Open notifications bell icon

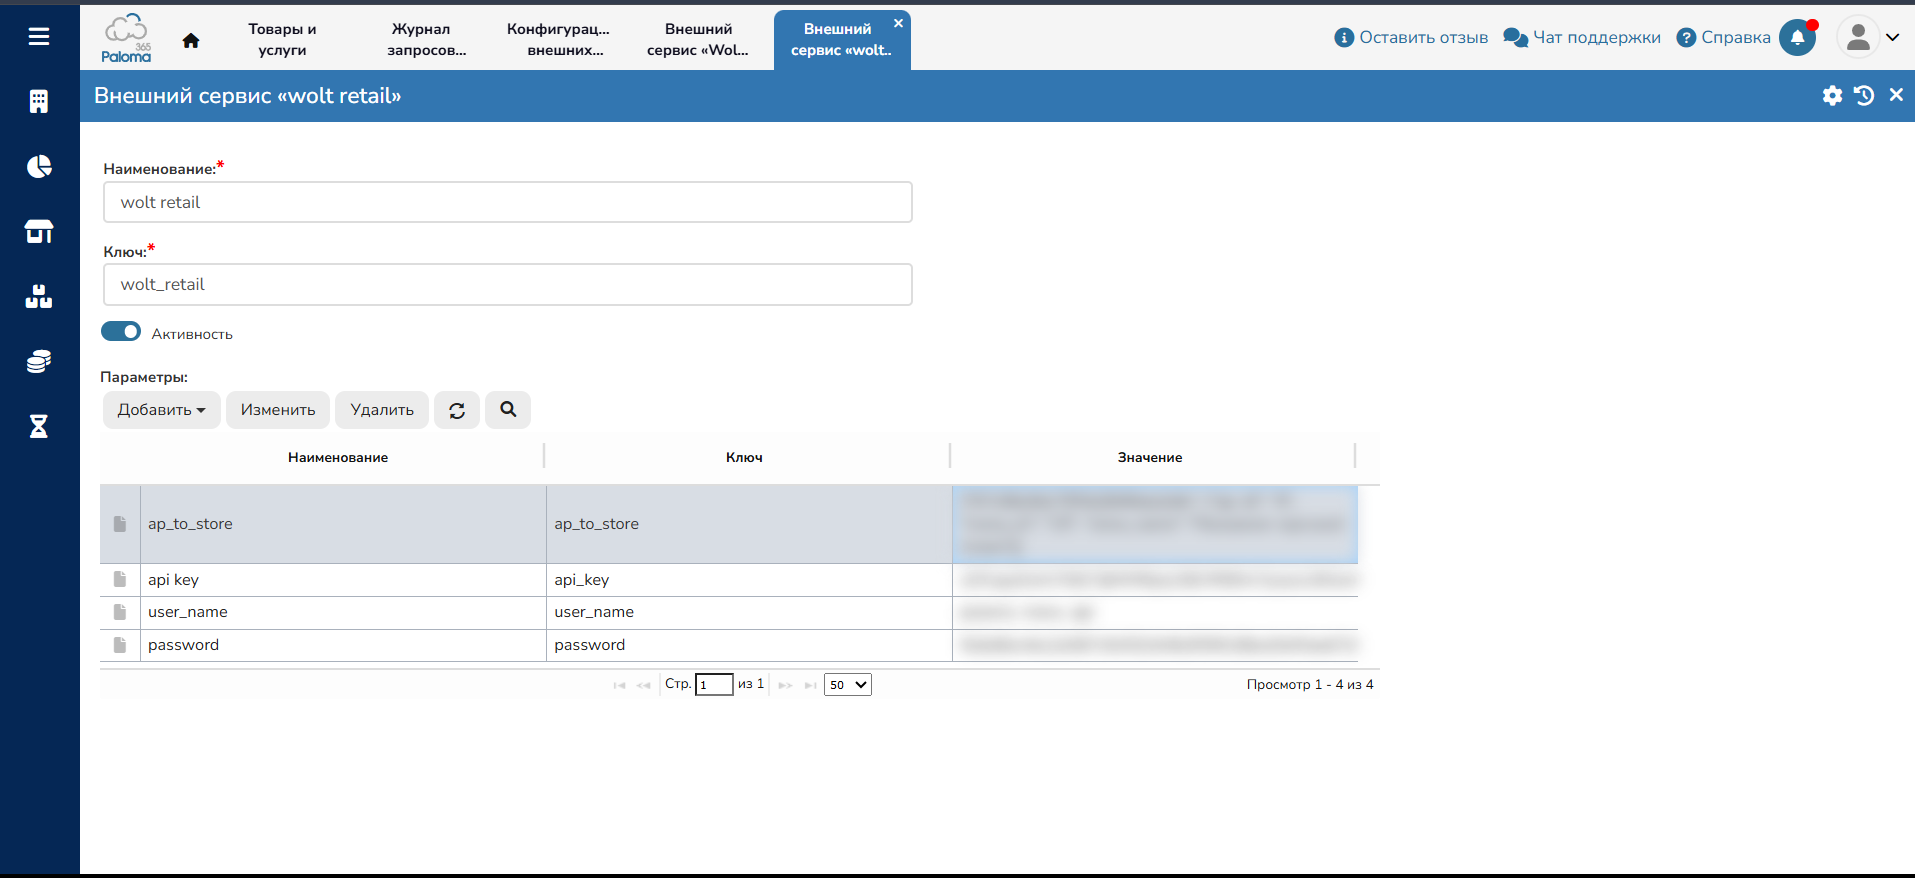coord(1797,38)
